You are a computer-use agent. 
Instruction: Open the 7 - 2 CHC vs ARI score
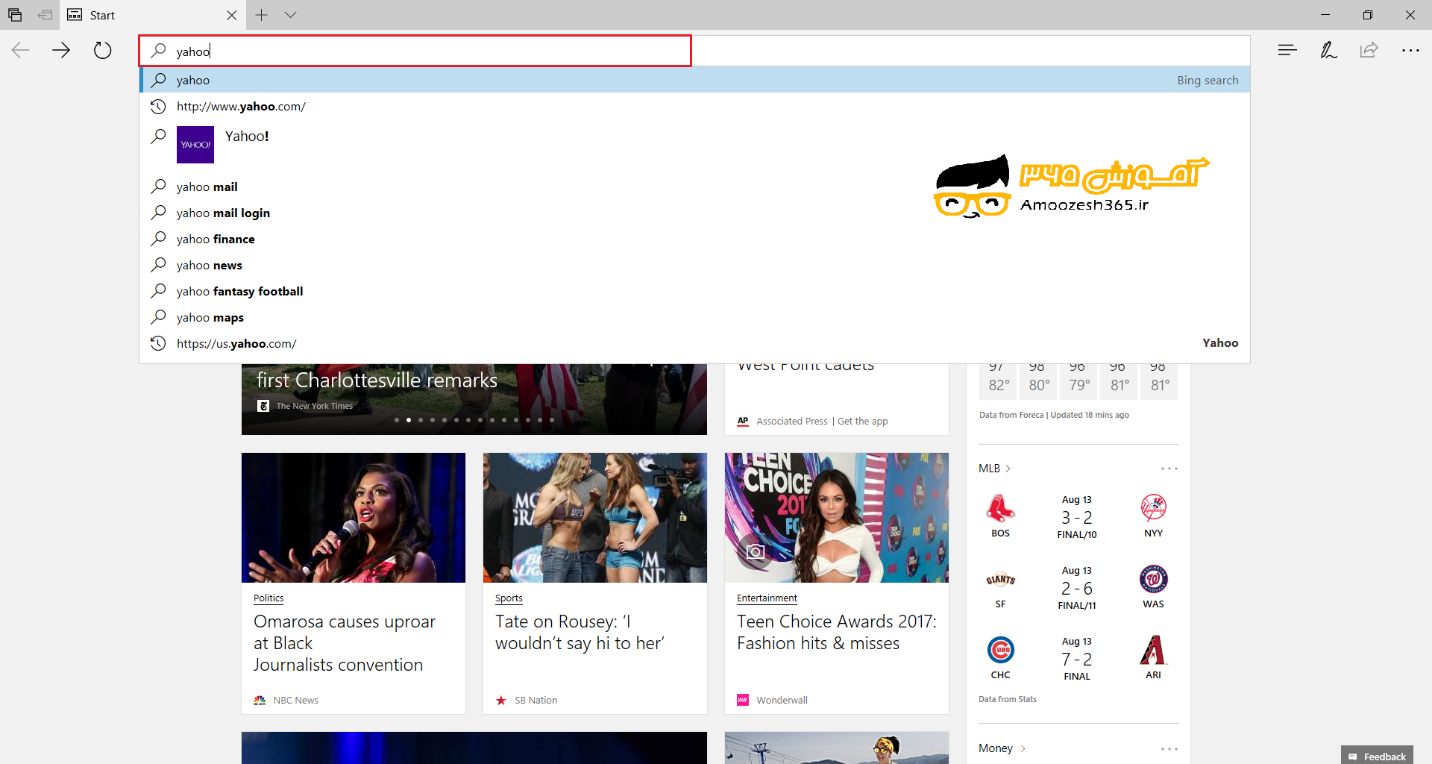coord(1077,659)
